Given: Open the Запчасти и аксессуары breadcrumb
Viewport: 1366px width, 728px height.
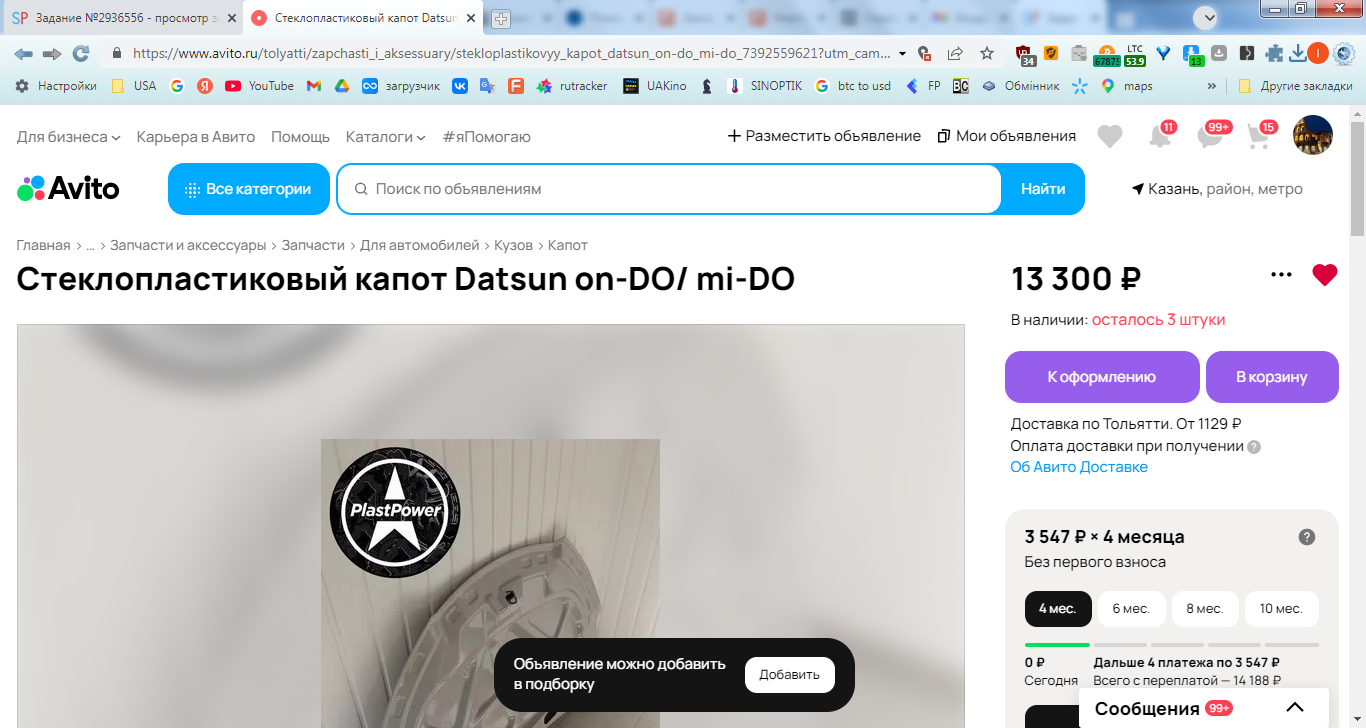Looking at the screenshot, I should [x=188, y=245].
